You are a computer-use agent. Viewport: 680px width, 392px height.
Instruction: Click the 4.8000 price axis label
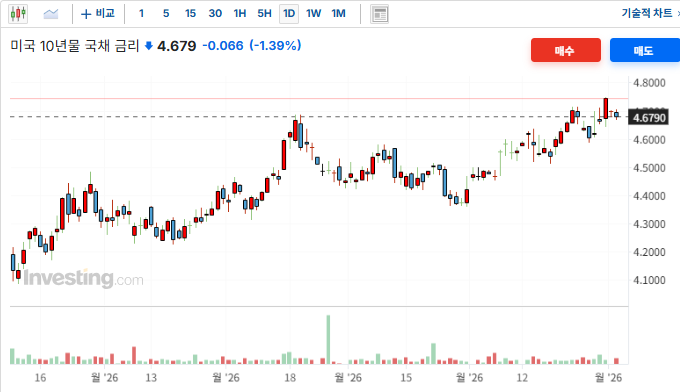649,83
